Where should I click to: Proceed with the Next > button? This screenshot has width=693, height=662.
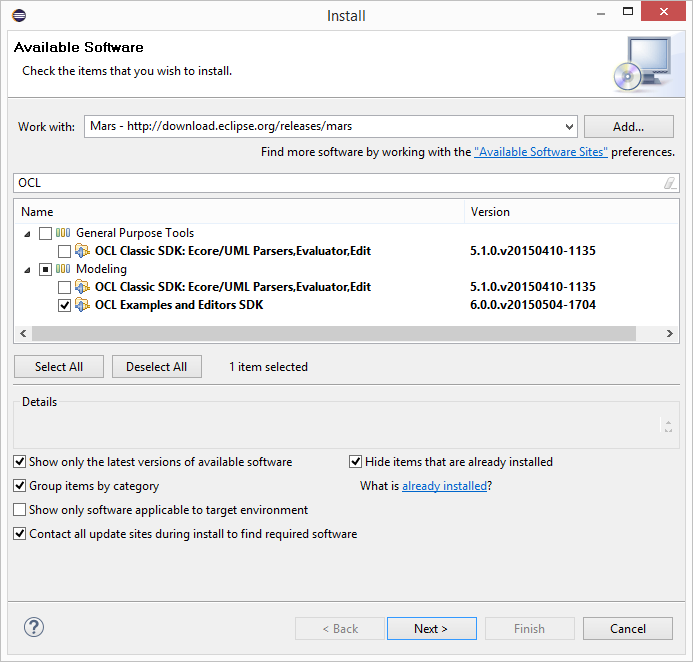click(x=432, y=628)
